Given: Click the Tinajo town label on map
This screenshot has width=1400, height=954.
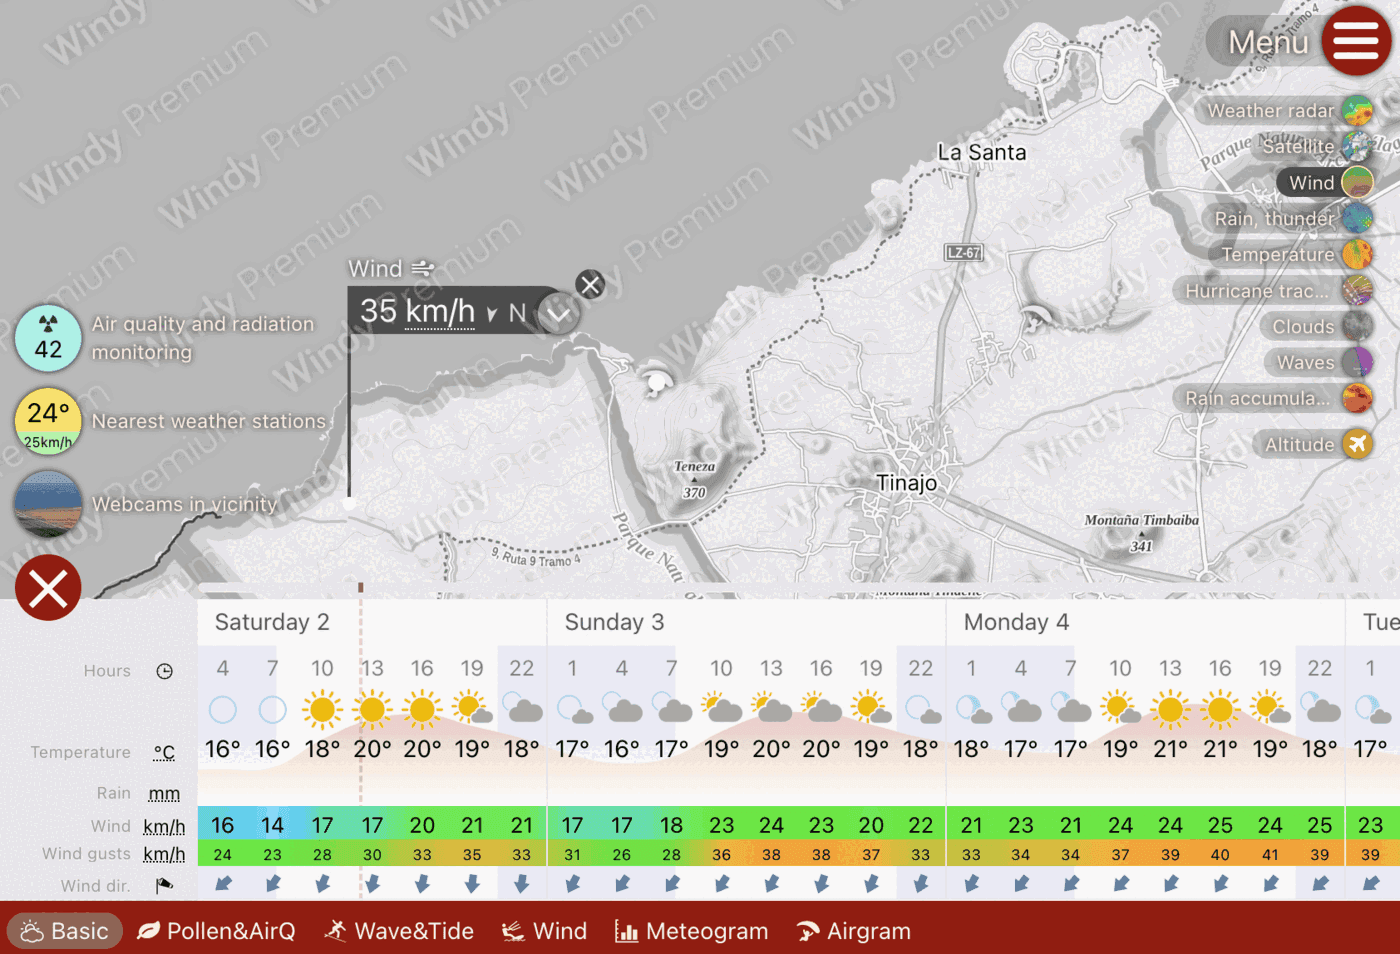Looking at the screenshot, I should point(907,483).
